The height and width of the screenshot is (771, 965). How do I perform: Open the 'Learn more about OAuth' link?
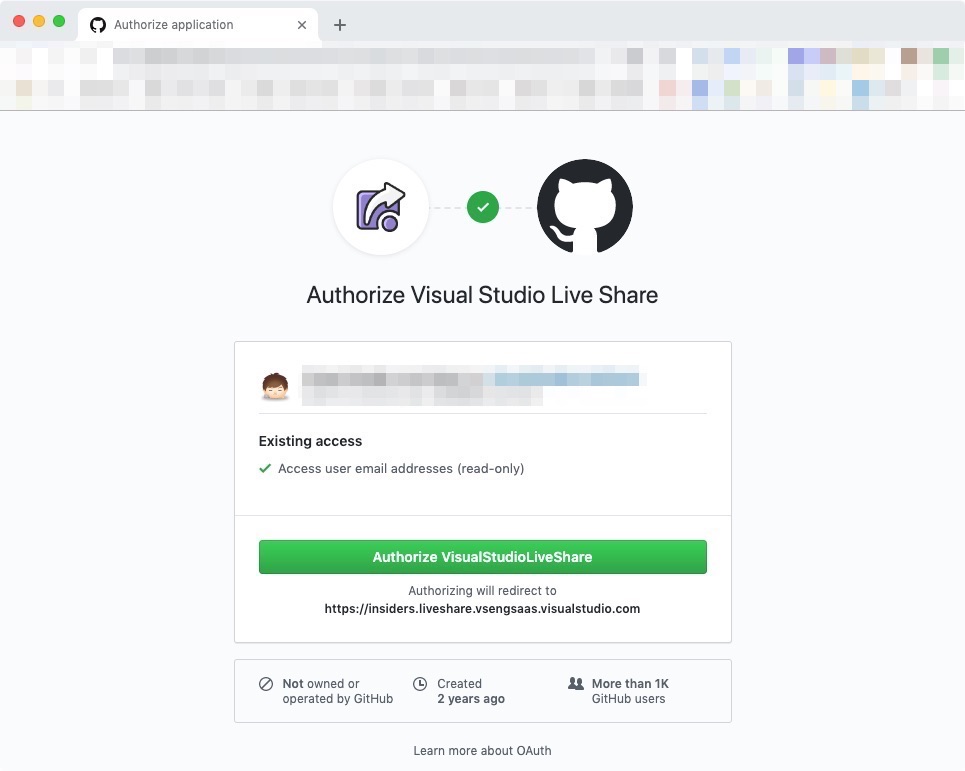click(x=482, y=751)
